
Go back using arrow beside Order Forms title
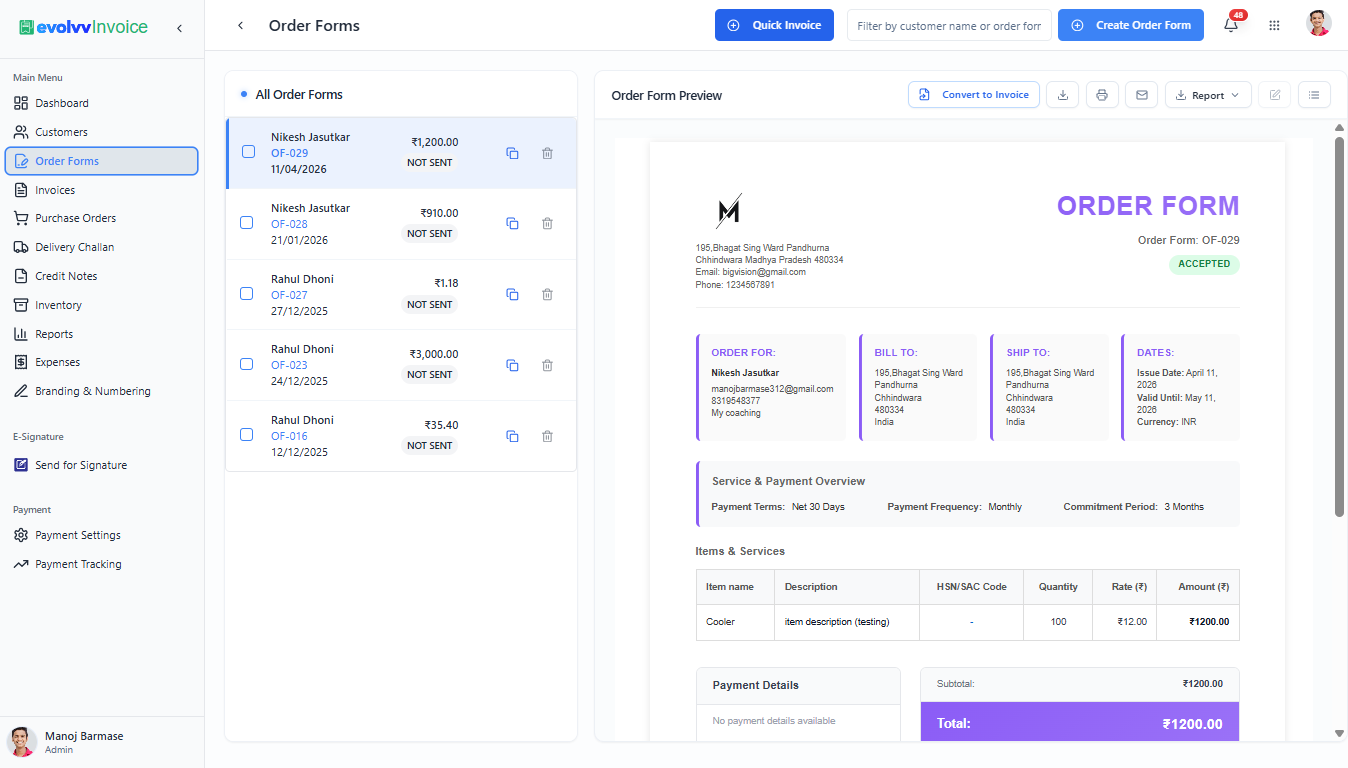click(240, 26)
